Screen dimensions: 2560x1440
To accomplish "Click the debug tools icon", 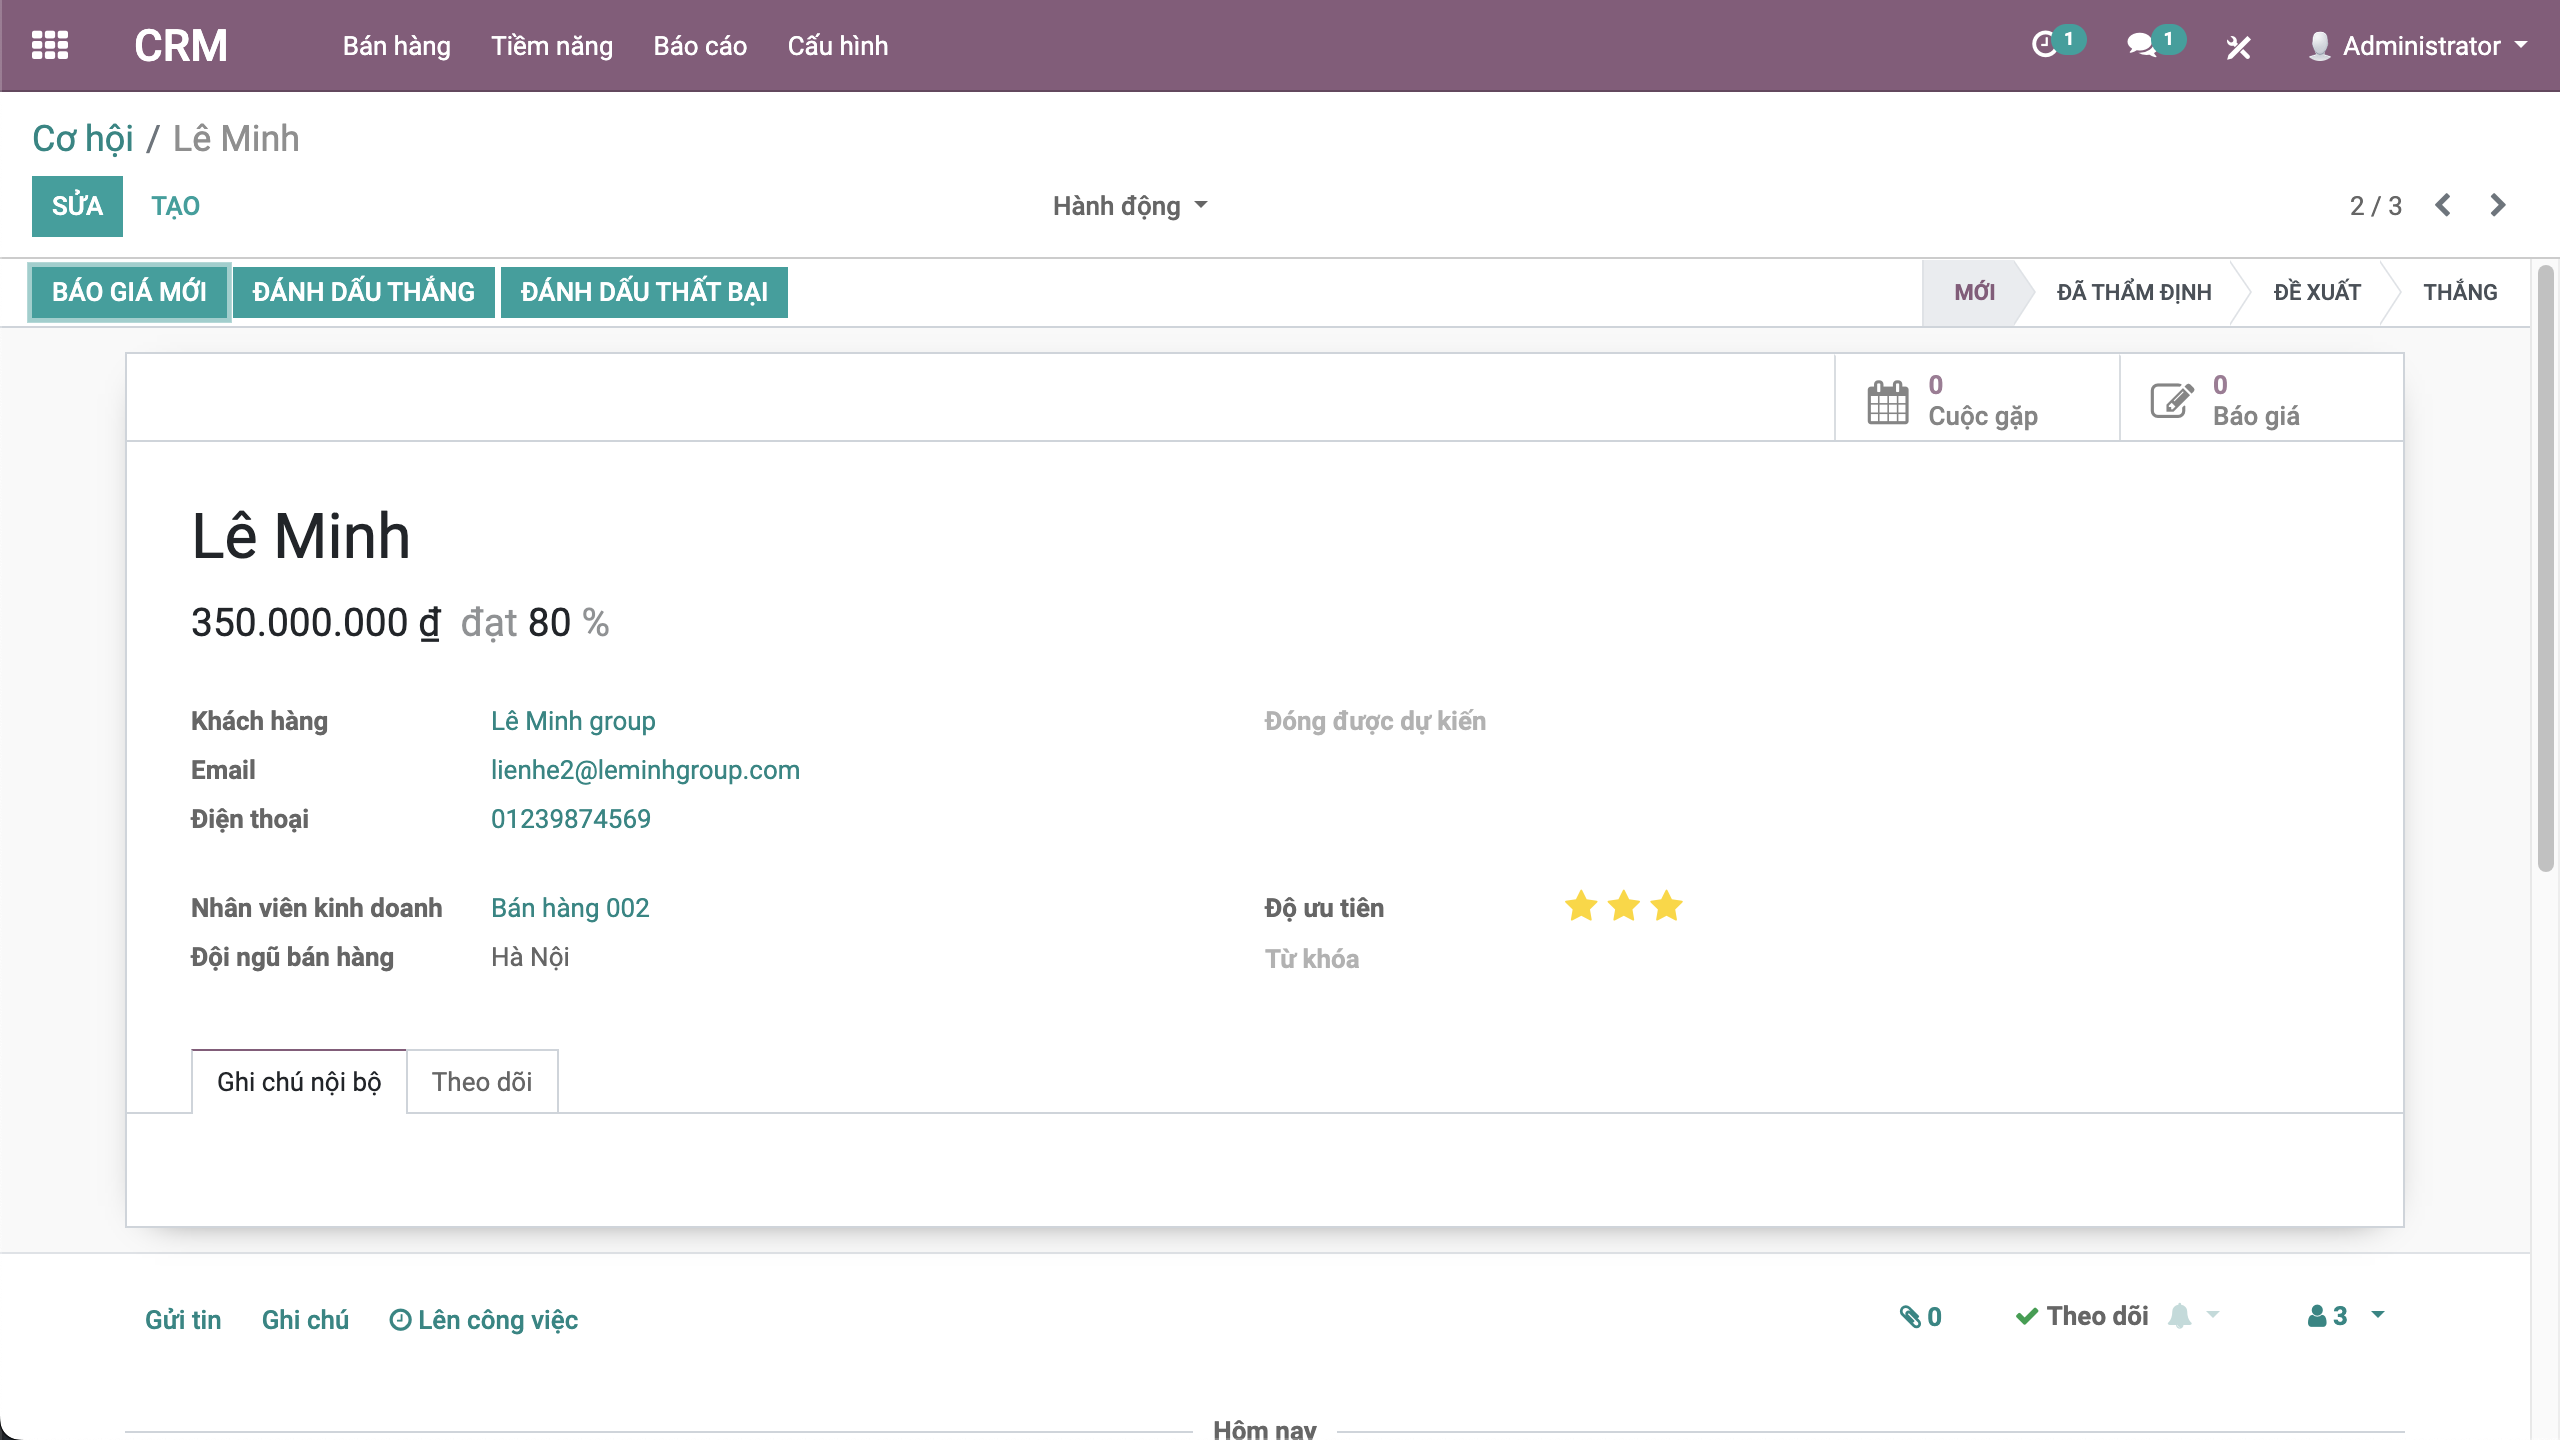I will tap(2238, 46).
